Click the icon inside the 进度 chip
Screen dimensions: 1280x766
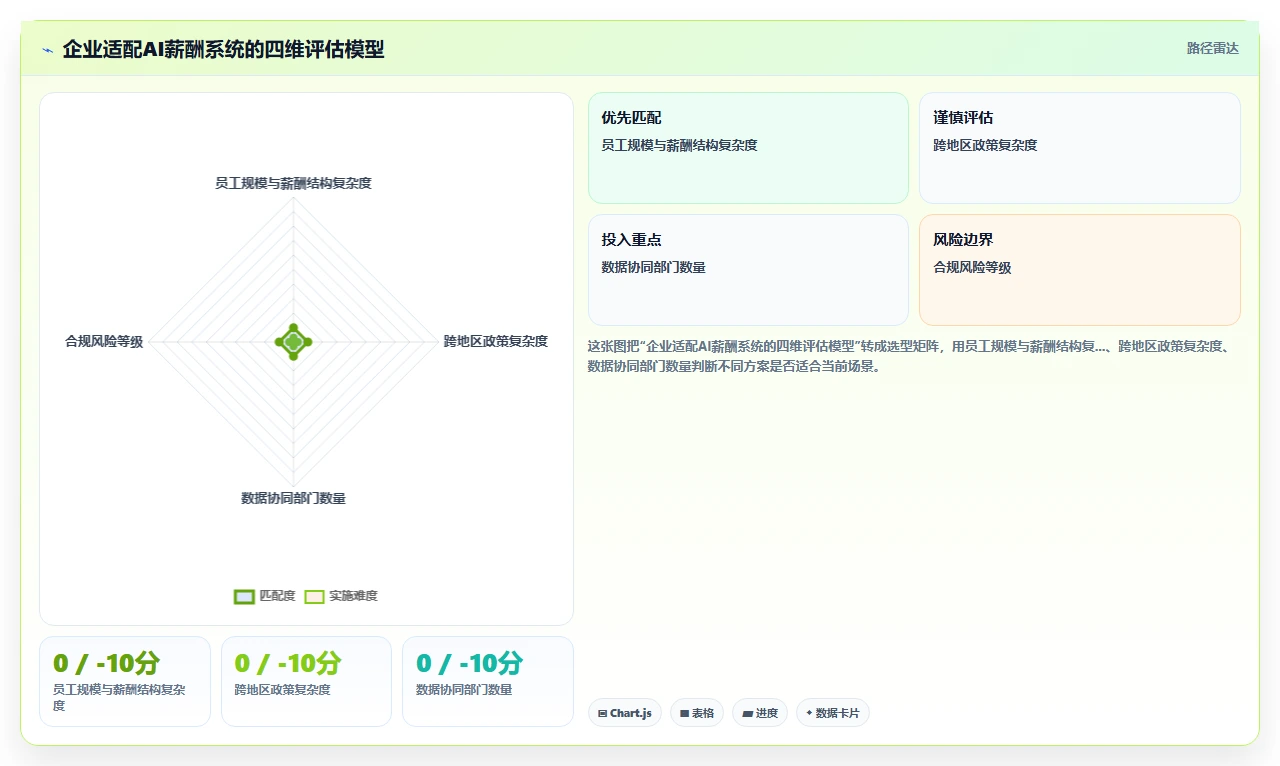pyautogui.click(x=747, y=714)
